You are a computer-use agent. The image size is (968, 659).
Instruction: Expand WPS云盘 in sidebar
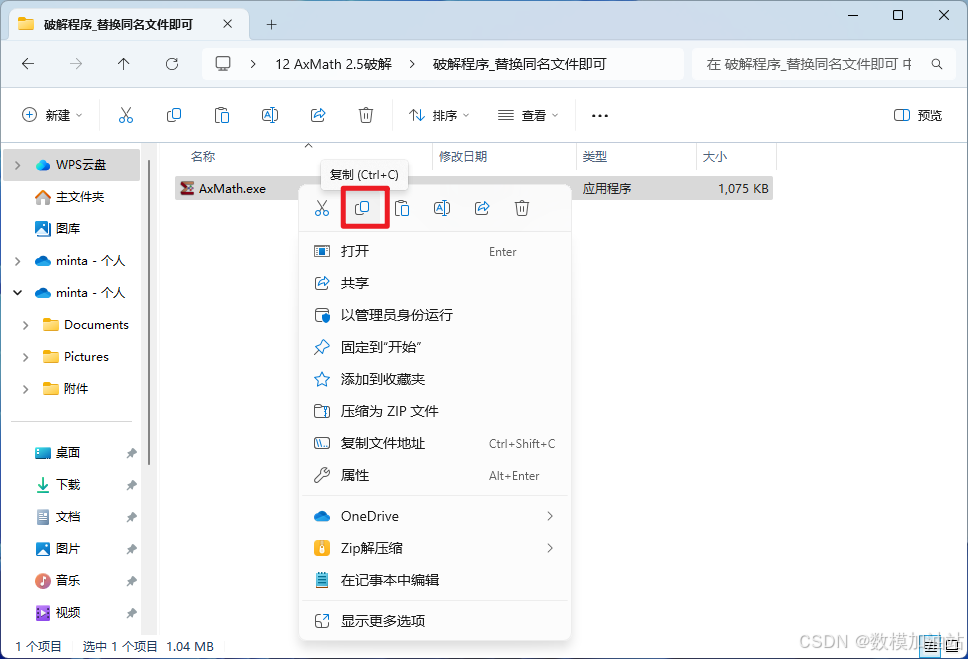click(17, 165)
